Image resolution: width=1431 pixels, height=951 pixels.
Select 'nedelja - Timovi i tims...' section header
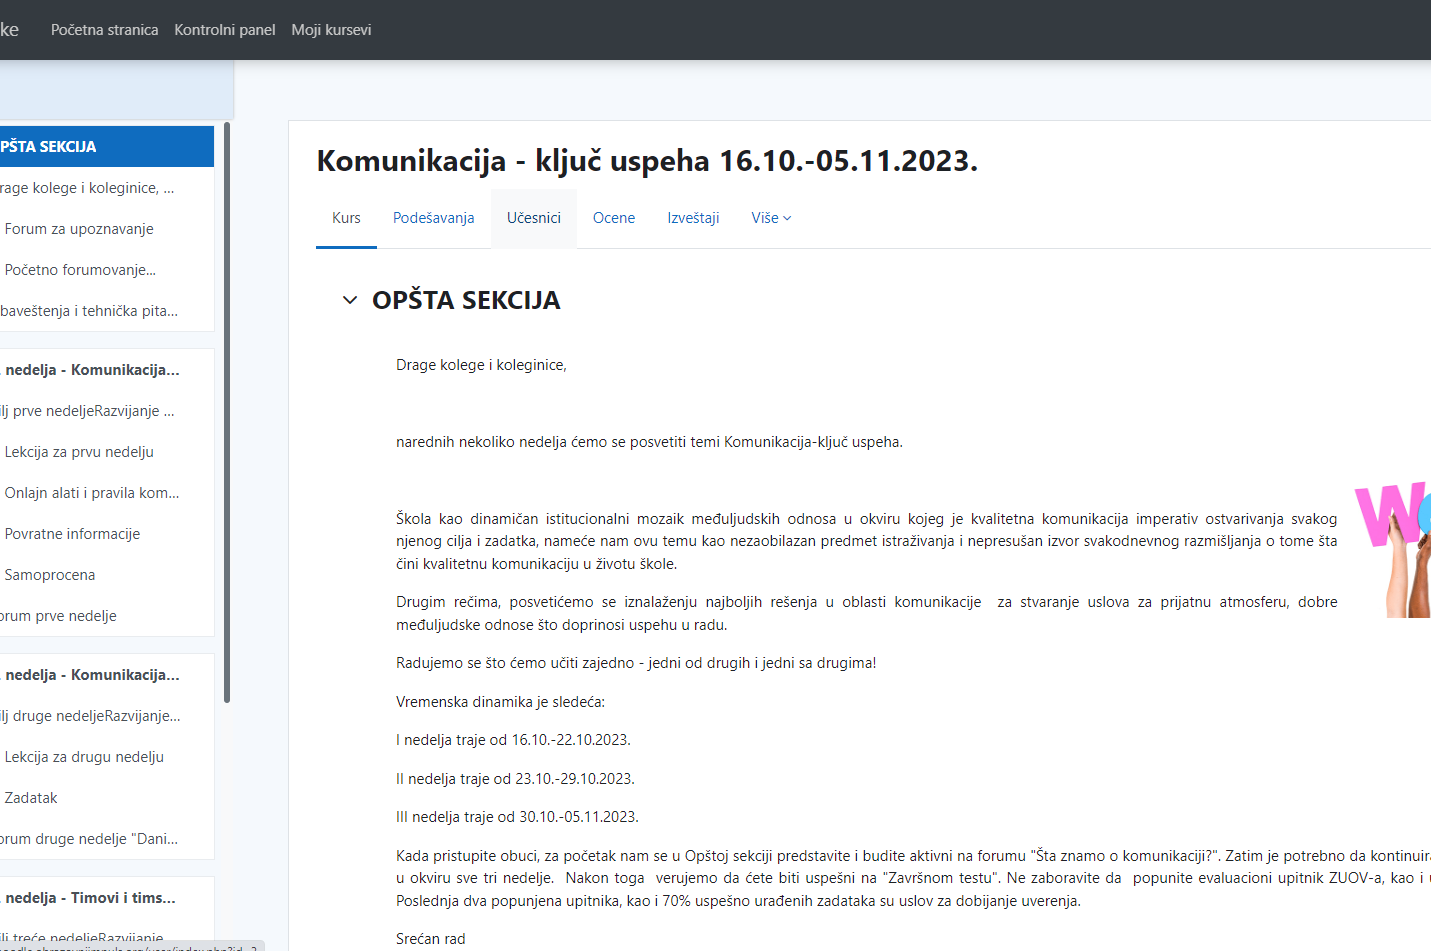[x=90, y=898]
